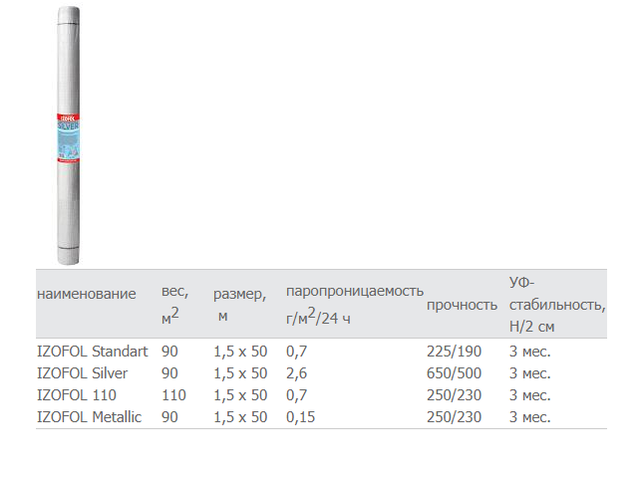Click the IZOFOL Silver roll product image
The image size is (640, 477).
click(x=68, y=135)
